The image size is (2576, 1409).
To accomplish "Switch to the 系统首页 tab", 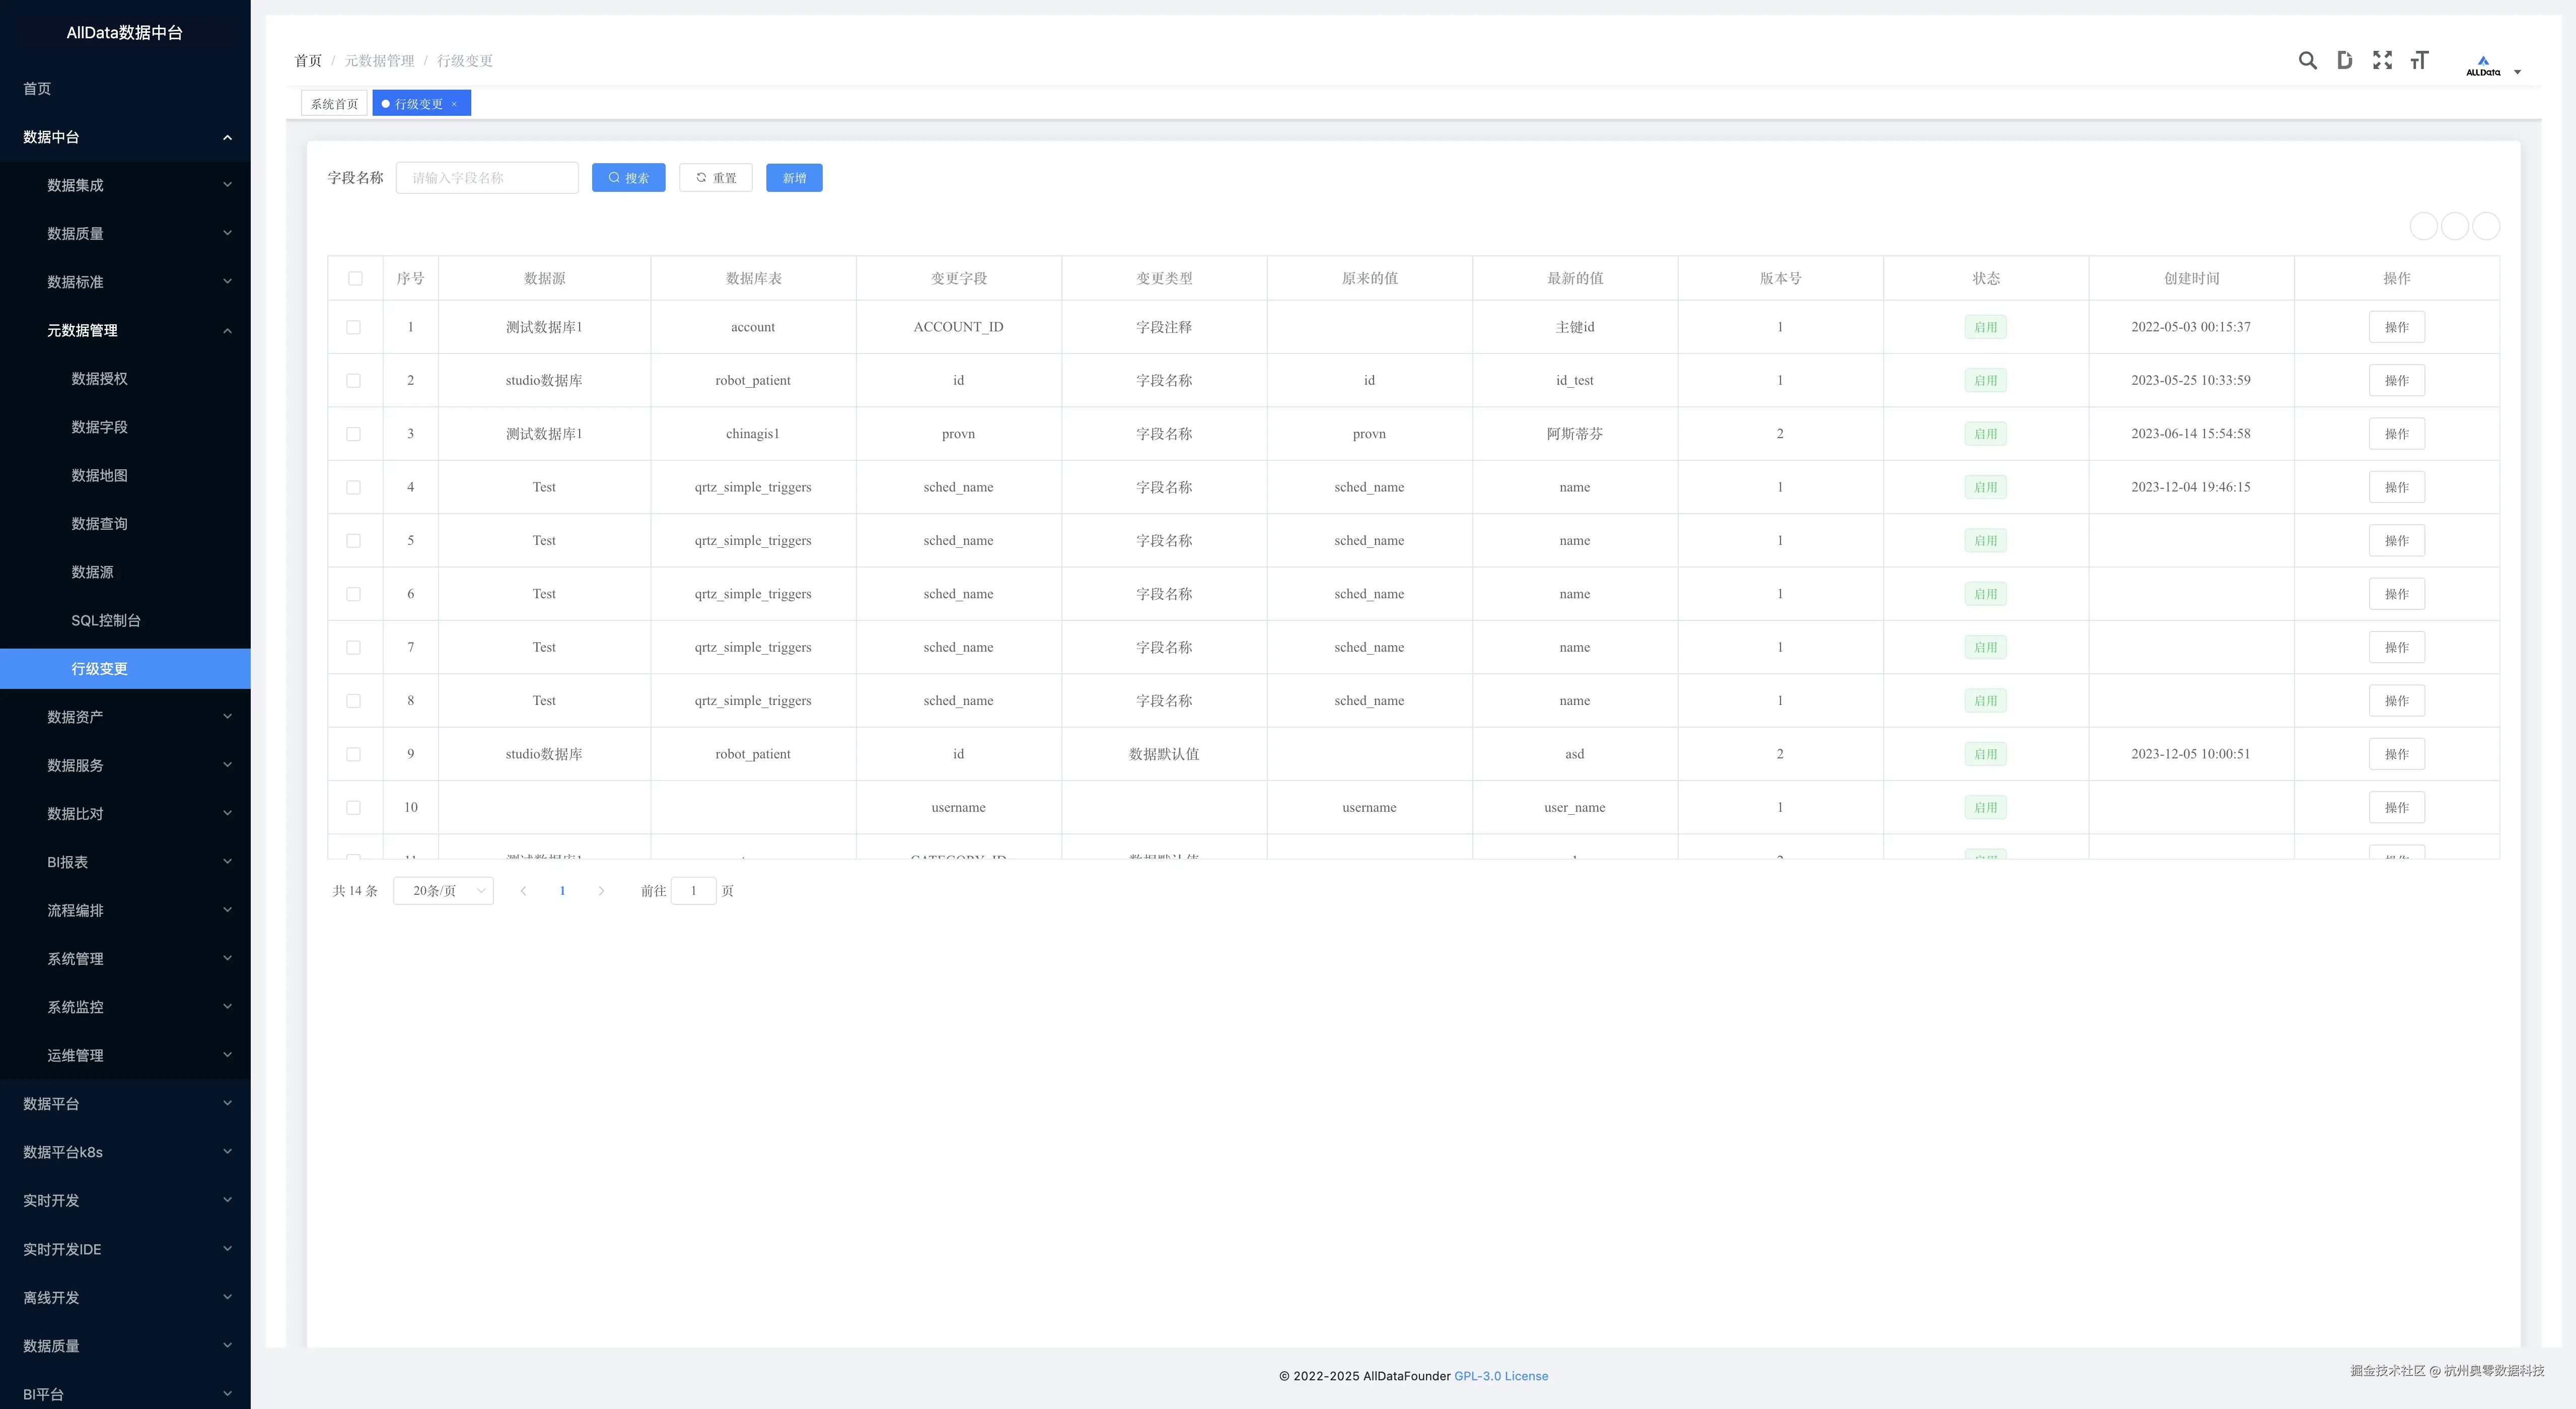I will 334,104.
